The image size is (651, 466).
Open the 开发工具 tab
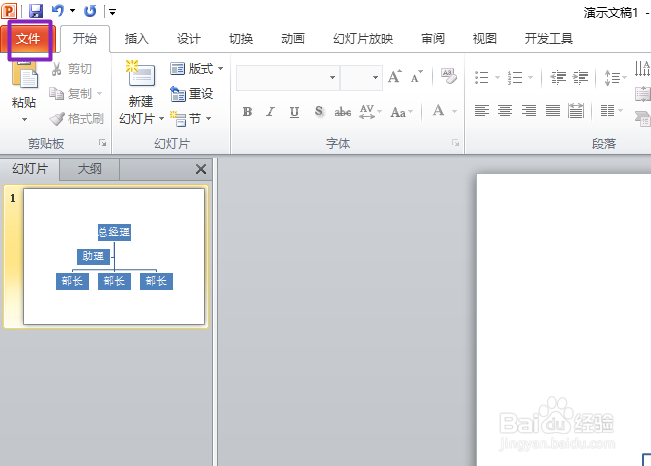pyautogui.click(x=548, y=39)
